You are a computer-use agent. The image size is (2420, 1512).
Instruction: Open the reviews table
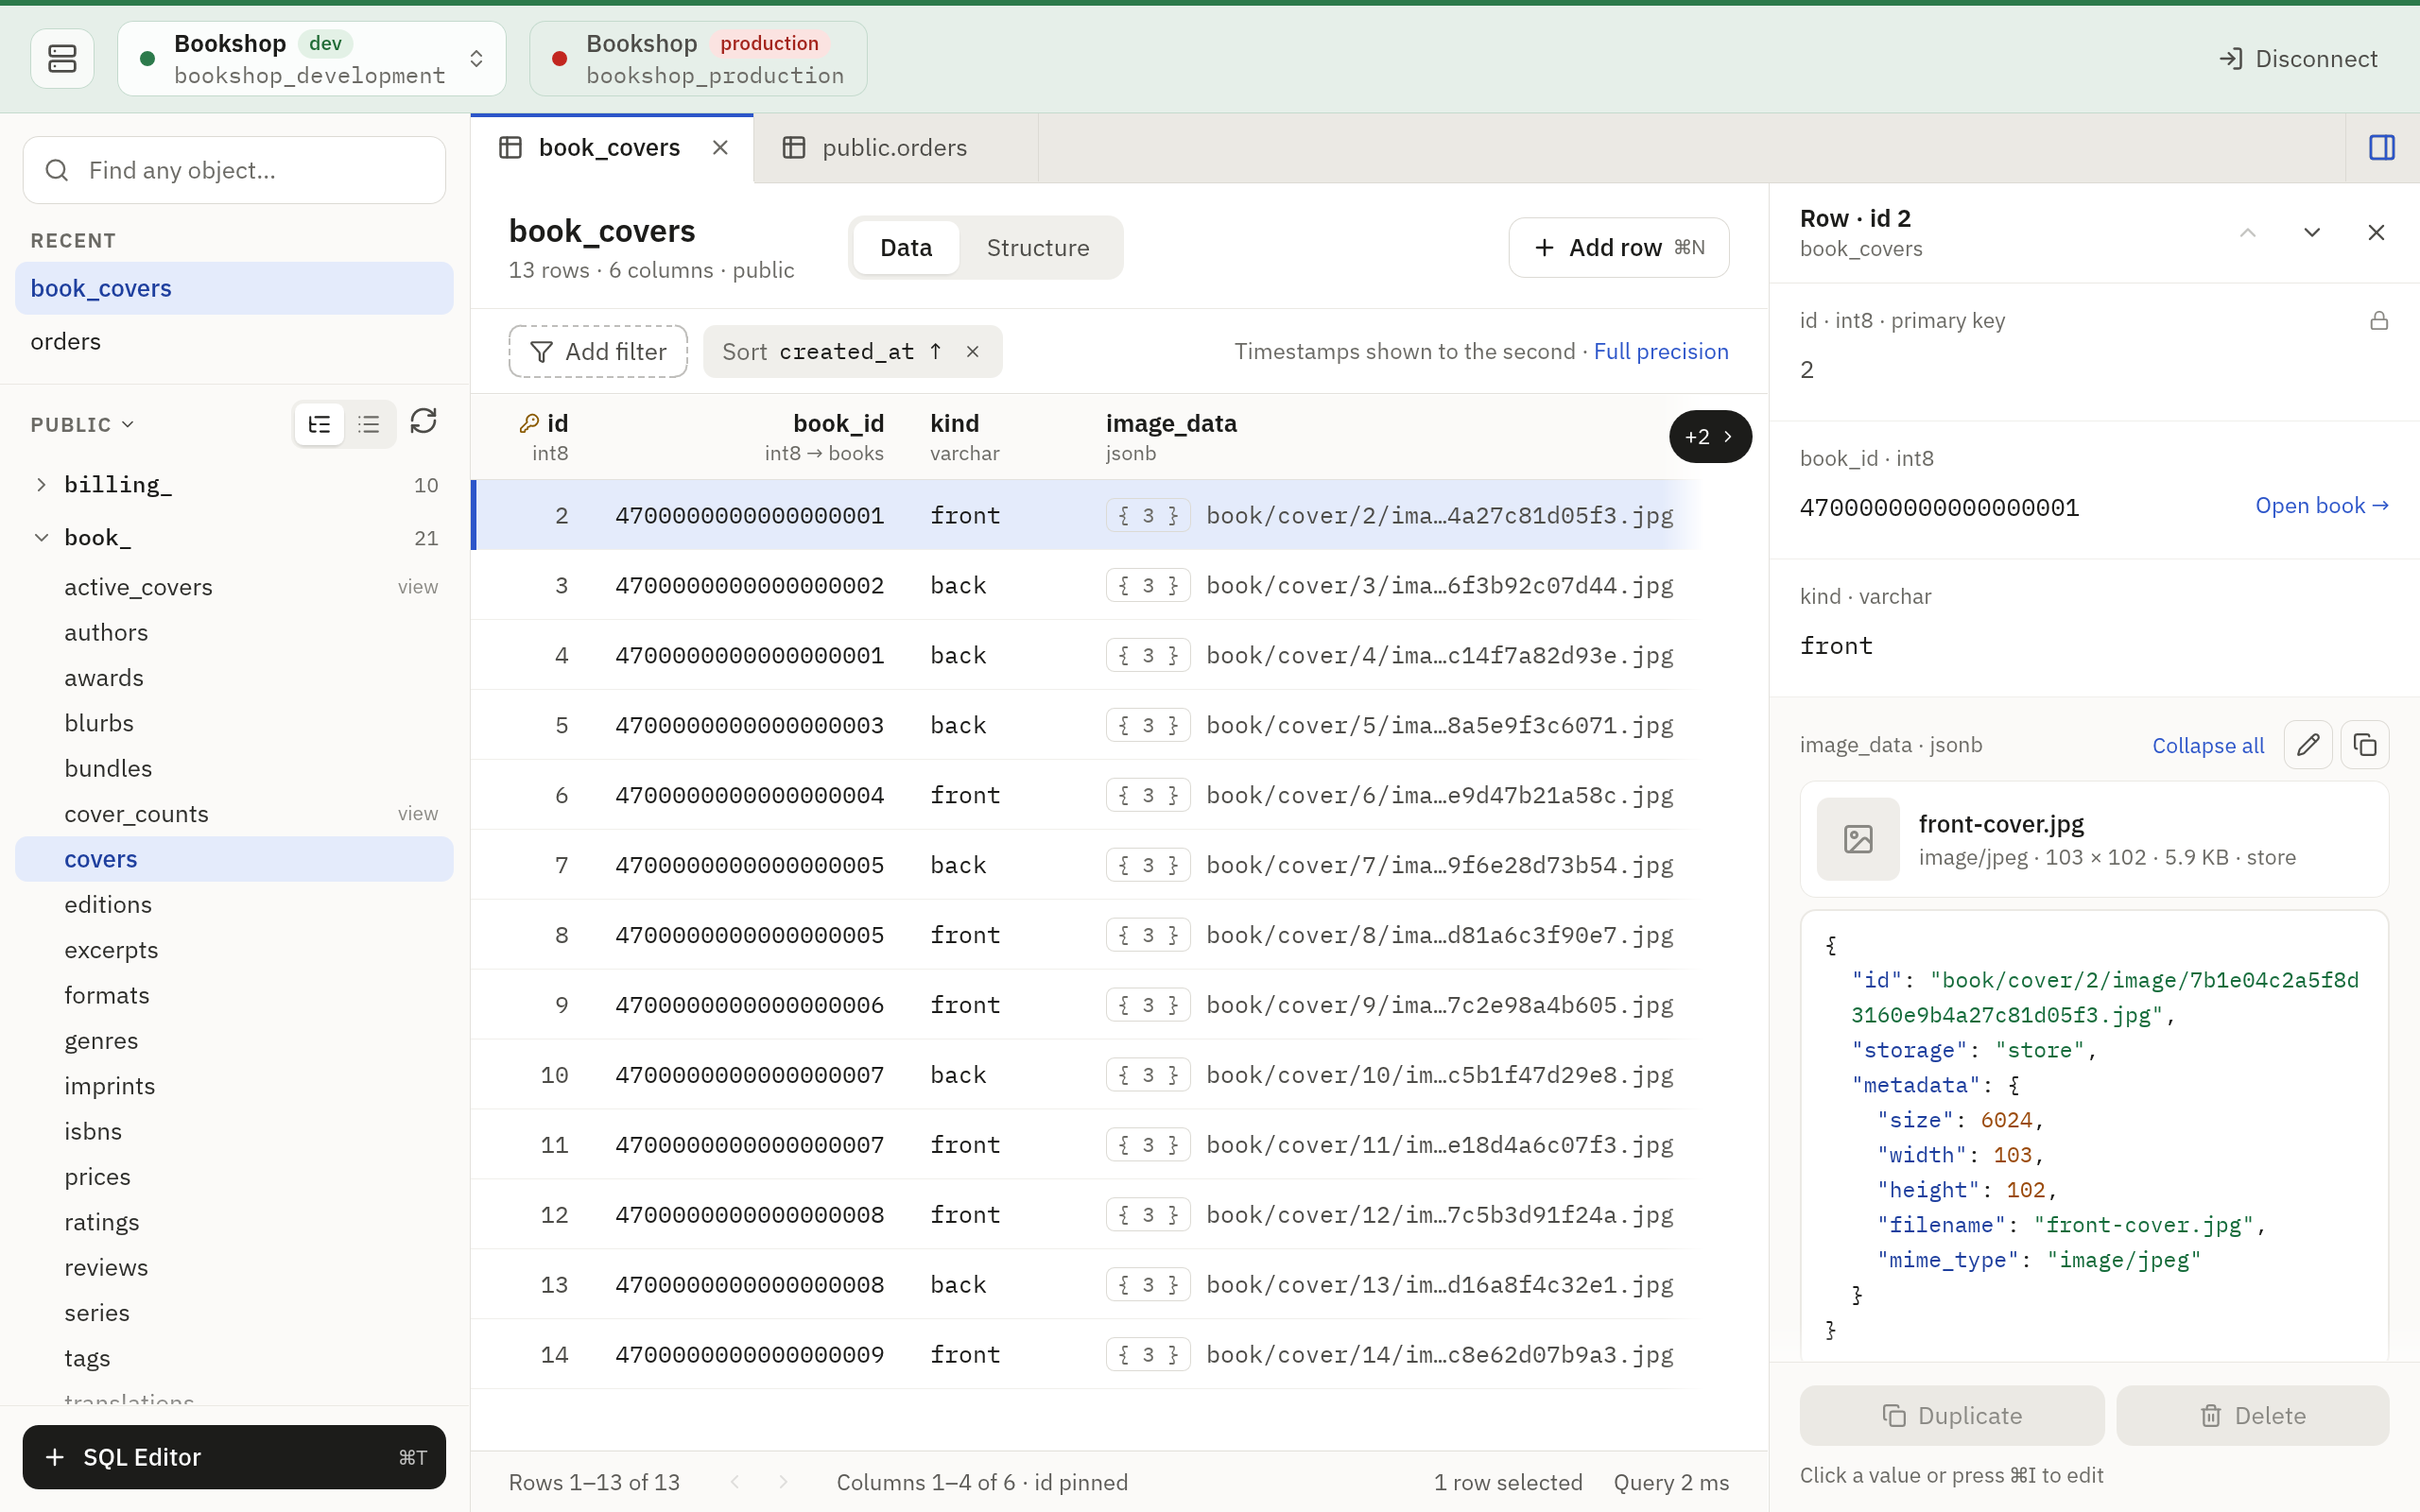[x=234, y=1268]
